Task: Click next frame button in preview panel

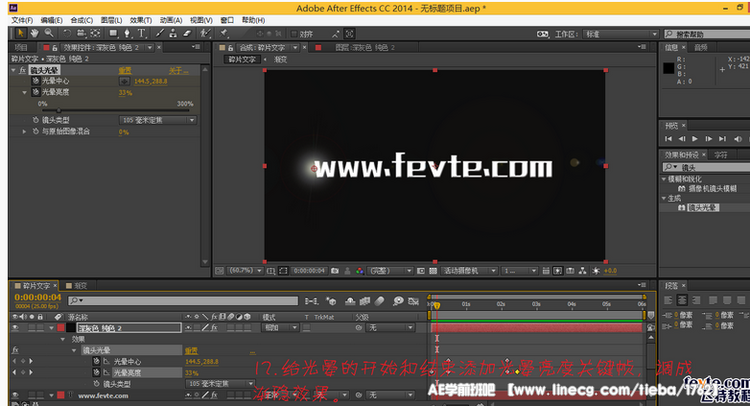Action: click(708, 139)
